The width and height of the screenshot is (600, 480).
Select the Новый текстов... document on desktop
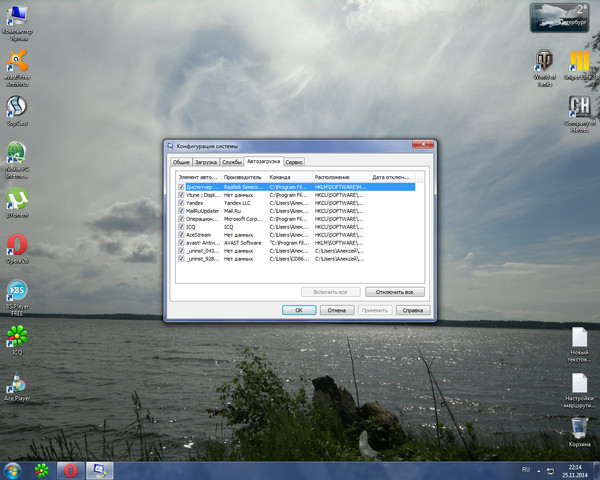point(579,344)
